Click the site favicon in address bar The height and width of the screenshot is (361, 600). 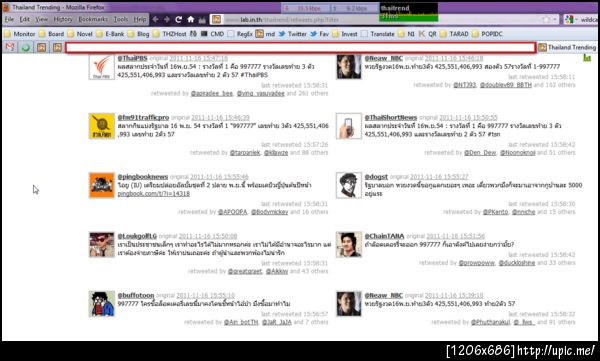pyautogui.click(x=216, y=19)
